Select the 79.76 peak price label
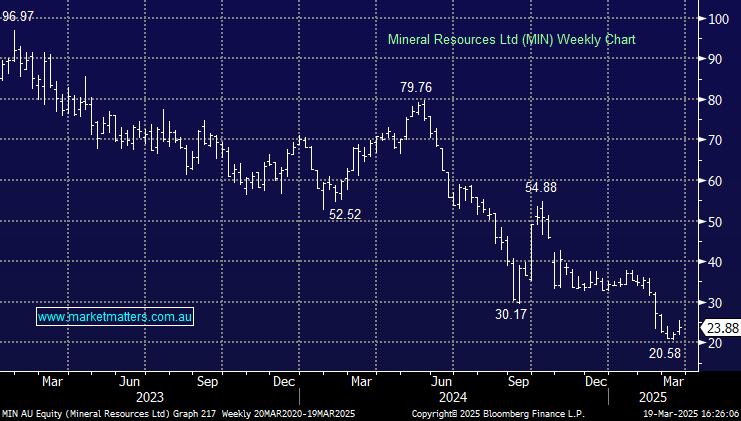 416,87
